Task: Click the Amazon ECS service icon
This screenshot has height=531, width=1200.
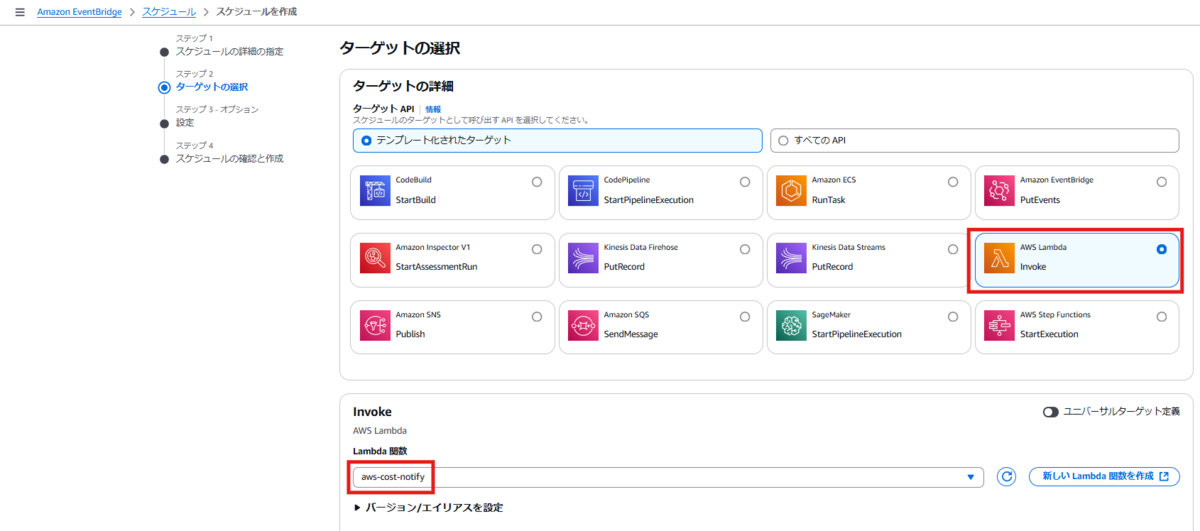Action: click(792, 191)
